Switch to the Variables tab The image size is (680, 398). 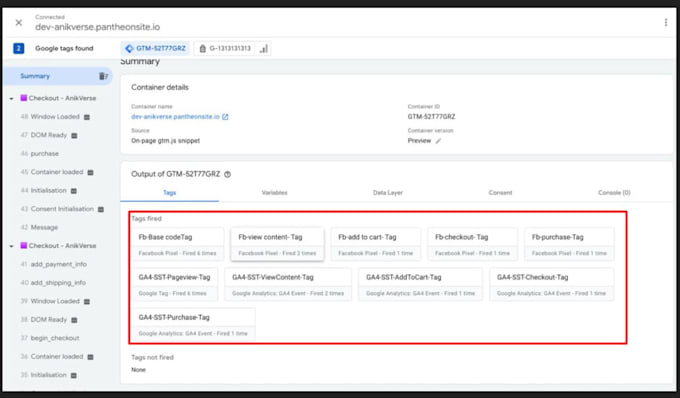[x=275, y=193]
